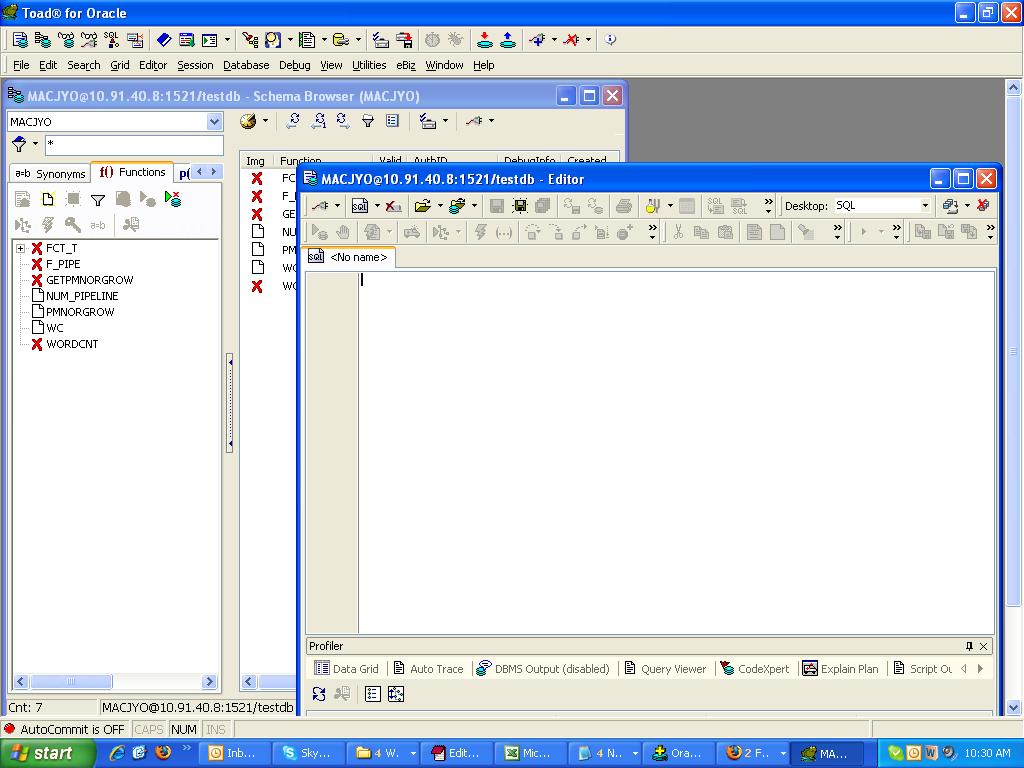1024x768 pixels.
Task: Click the create new function icon
Action: [x=47, y=200]
